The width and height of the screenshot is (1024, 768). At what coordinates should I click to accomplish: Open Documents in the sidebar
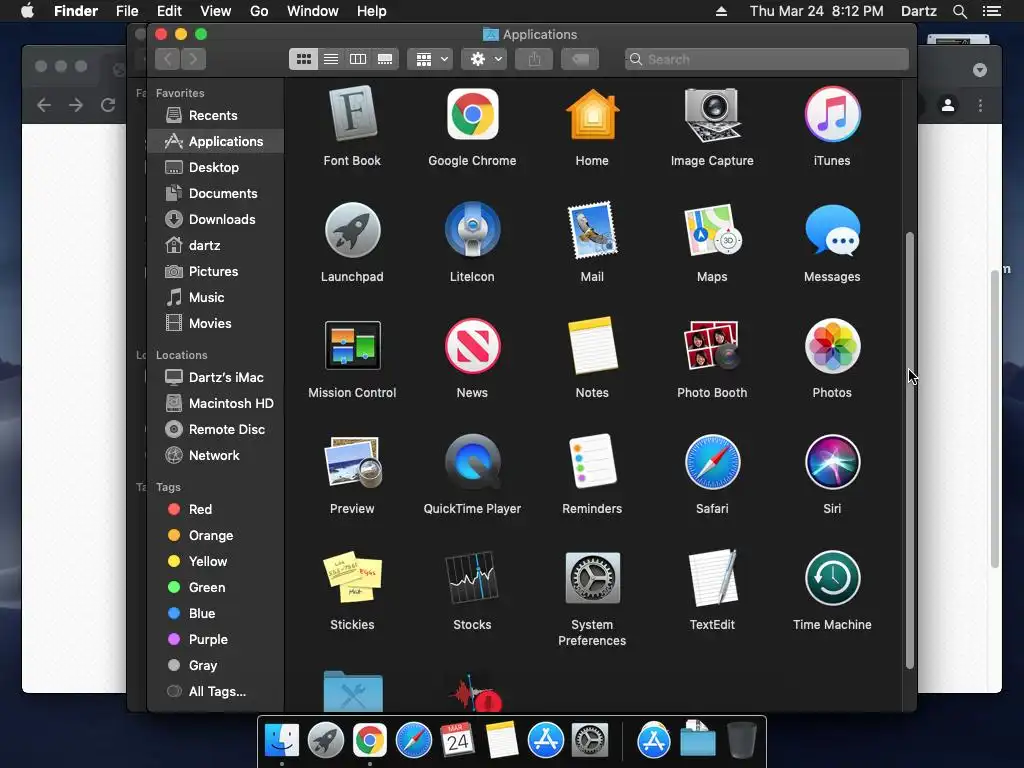[215, 194]
